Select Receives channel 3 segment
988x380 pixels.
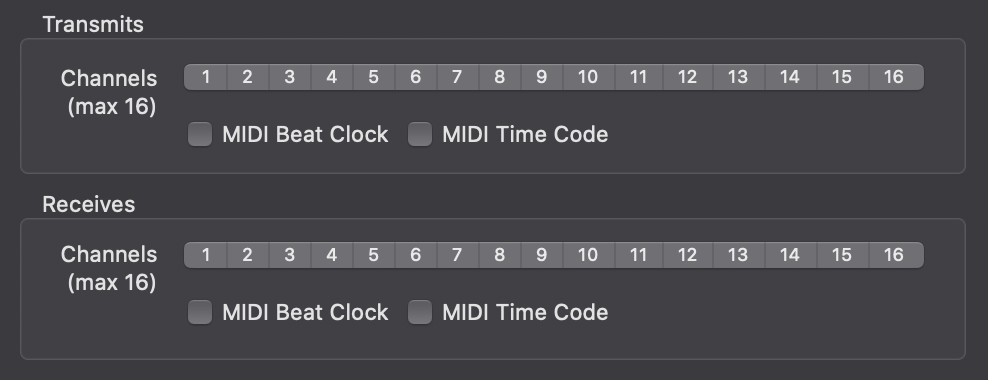point(290,255)
